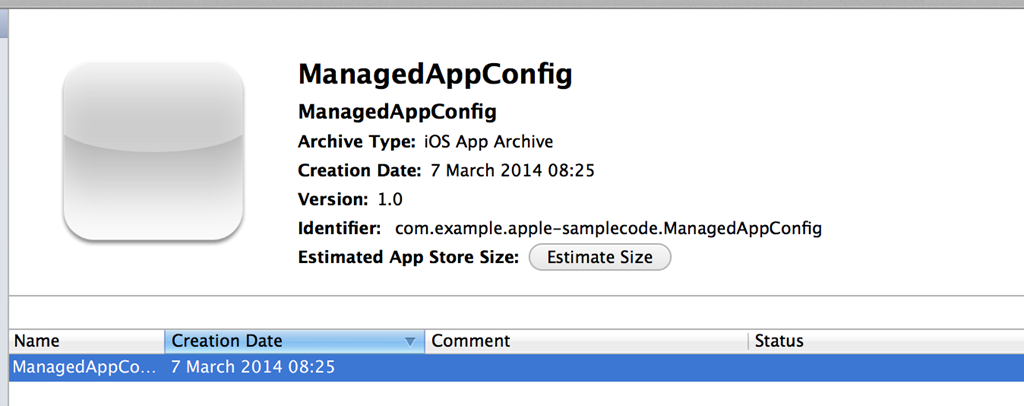Click the smaller ManagedAppConfig subtitle text
This screenshot has height=406, width=1024.
click(397, 111)
